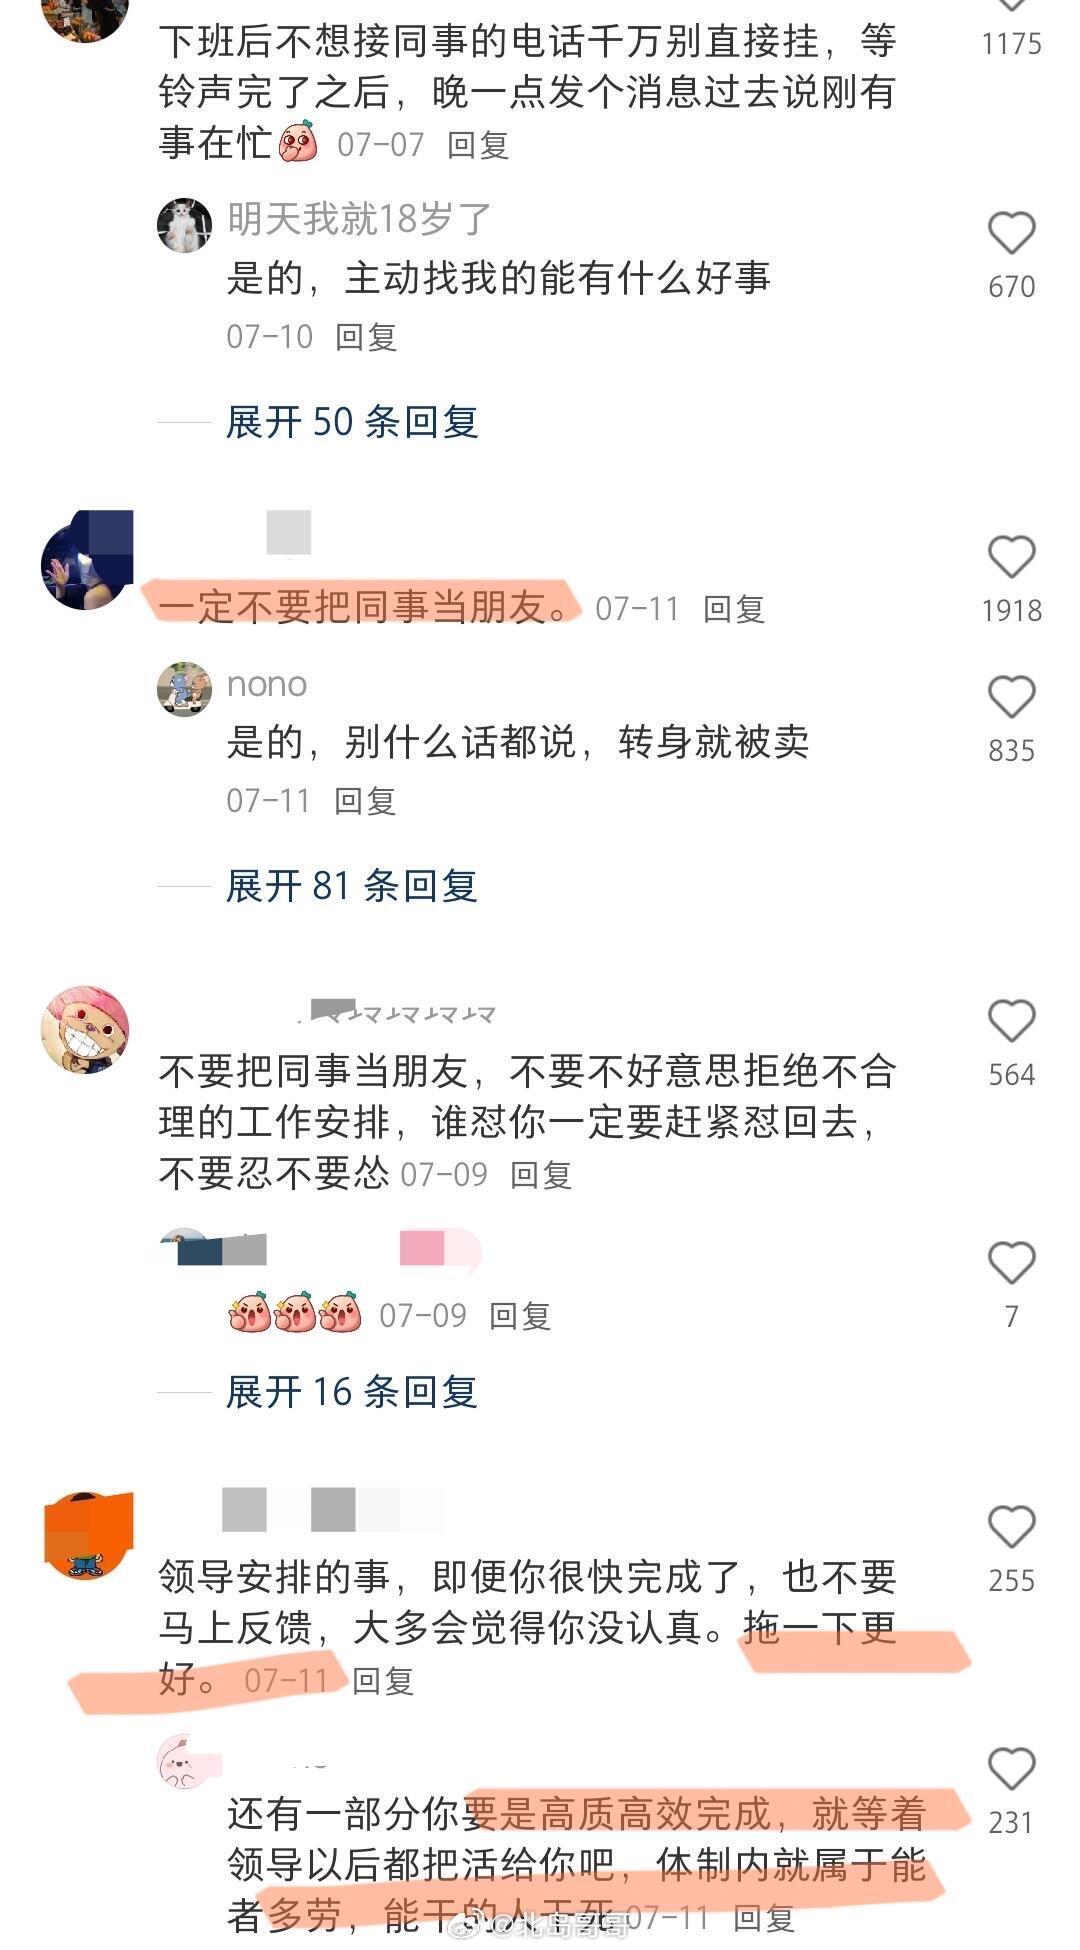Expand 81 more replies

[x=352, y=886]
